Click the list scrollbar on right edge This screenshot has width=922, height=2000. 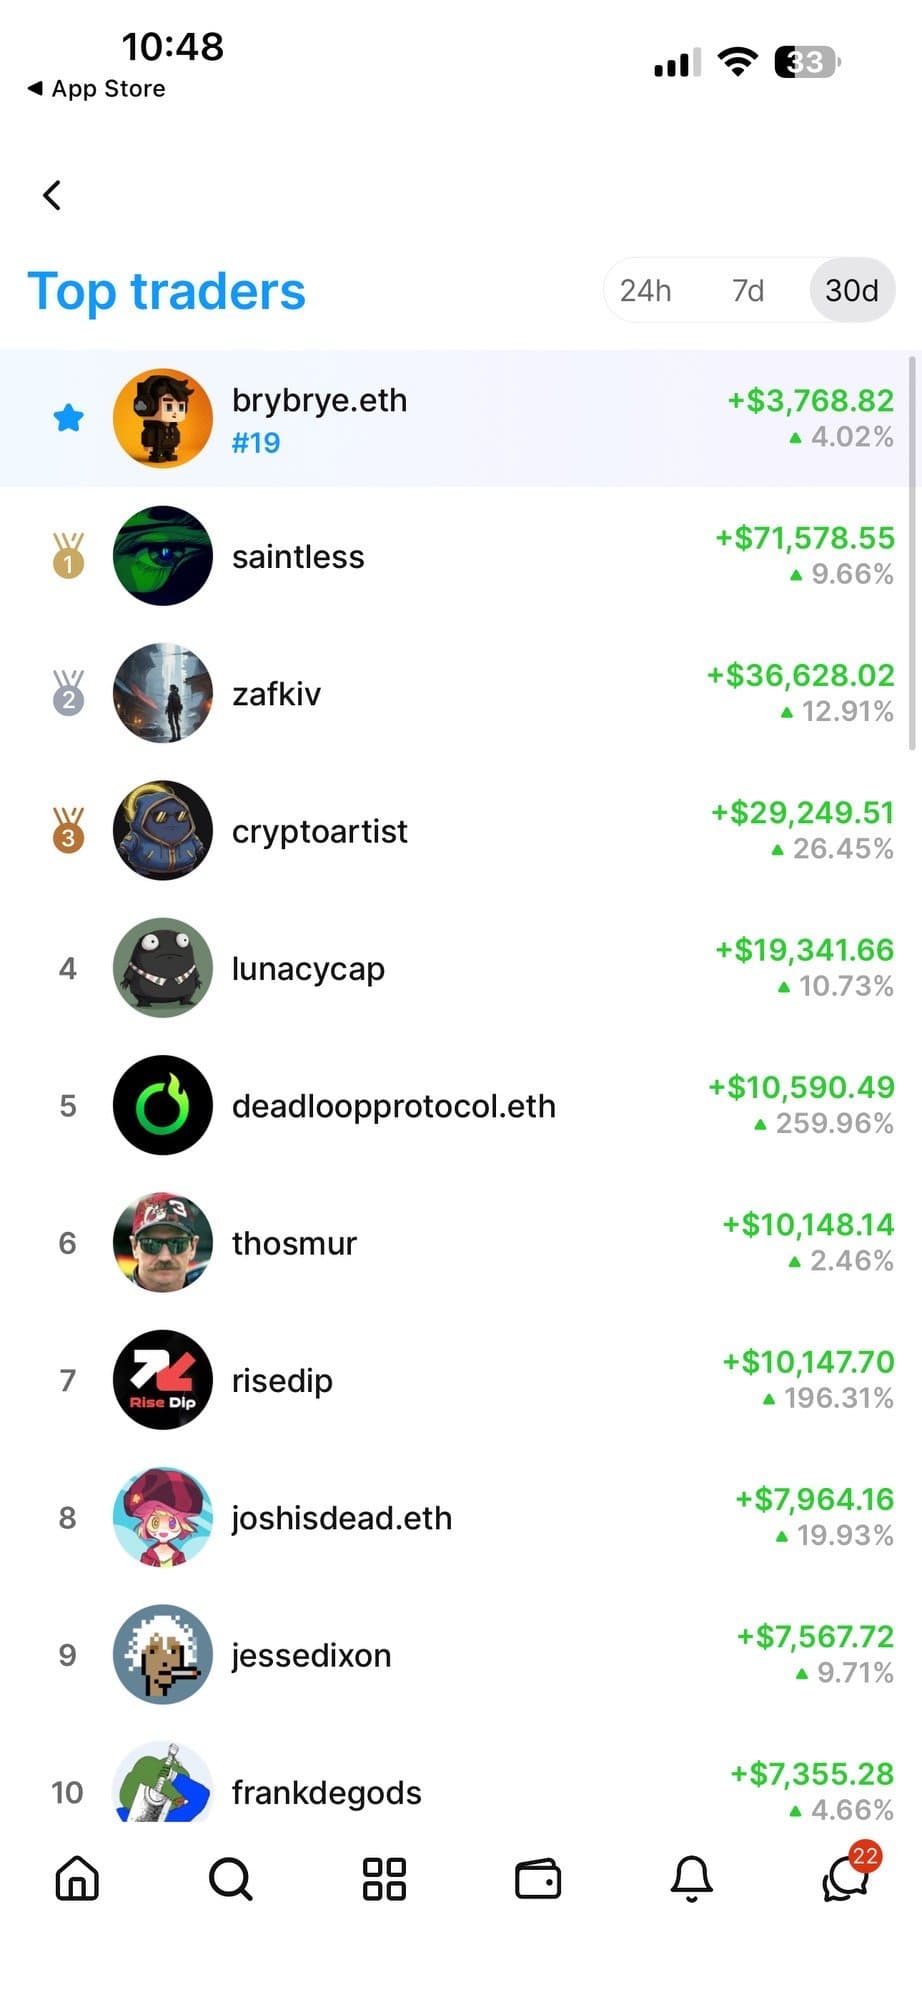point(912,552)
